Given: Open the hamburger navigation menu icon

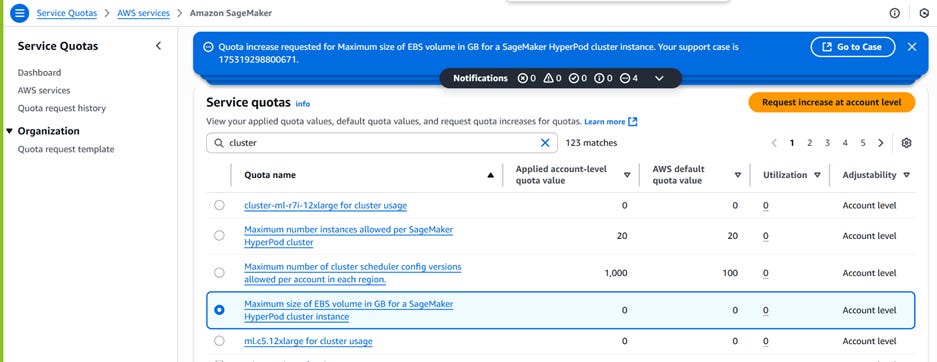Looking at the screenshot, I should tap(20, 13).
